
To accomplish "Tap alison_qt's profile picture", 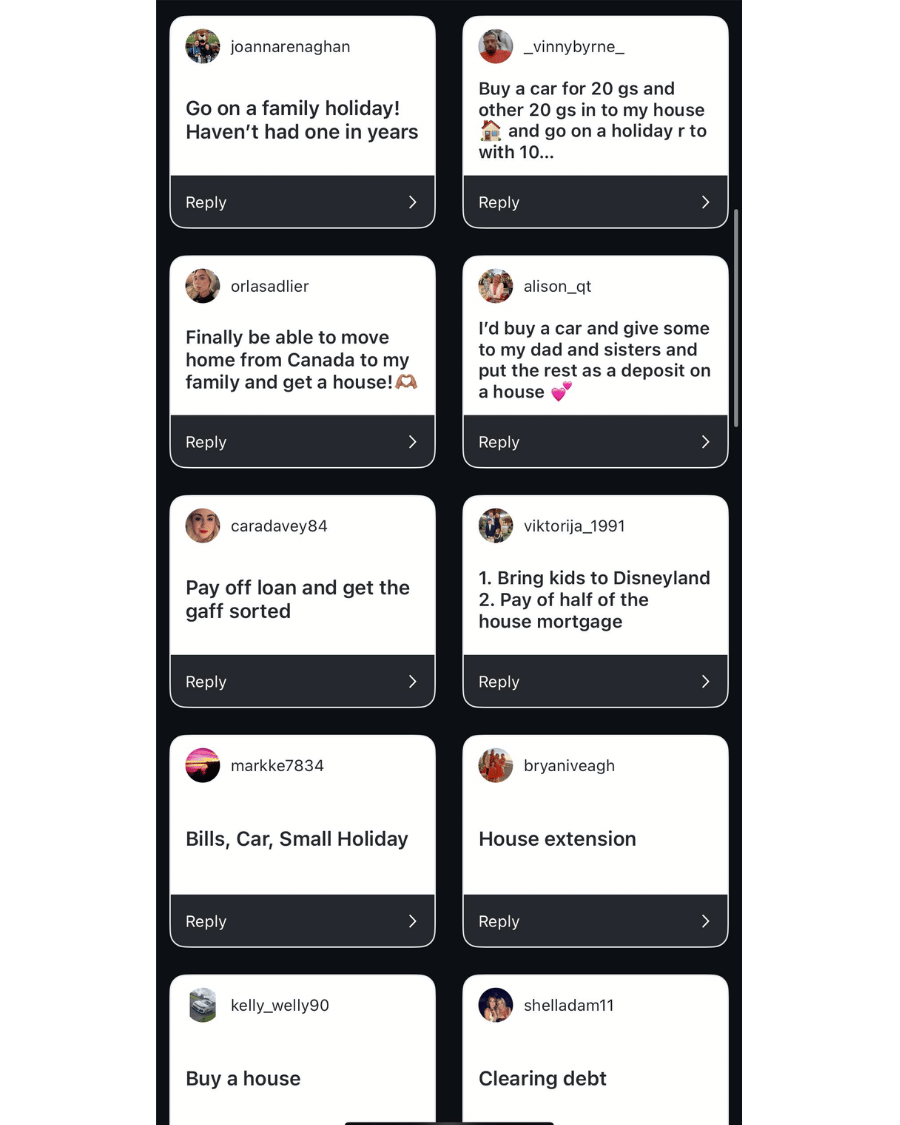I will click(496, 286).
